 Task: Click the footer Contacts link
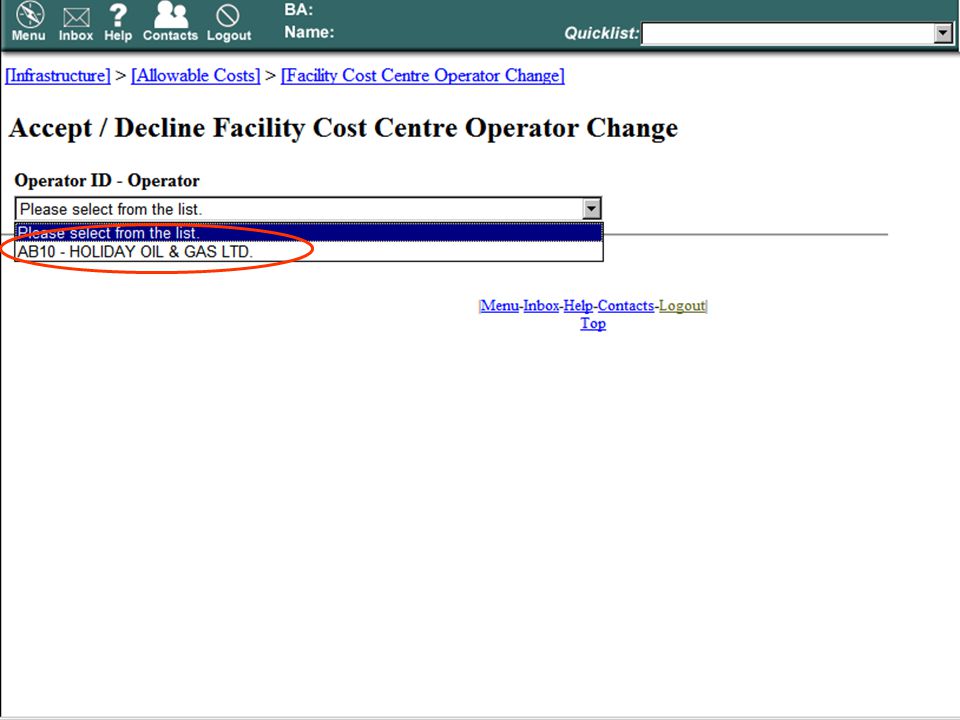[626, 306]
